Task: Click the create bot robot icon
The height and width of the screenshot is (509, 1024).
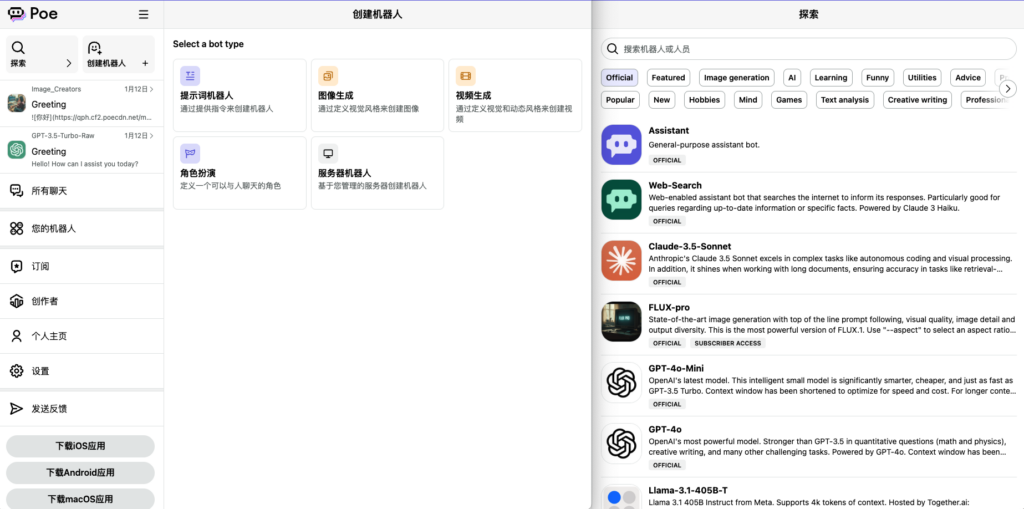Action: pos(95,48)
